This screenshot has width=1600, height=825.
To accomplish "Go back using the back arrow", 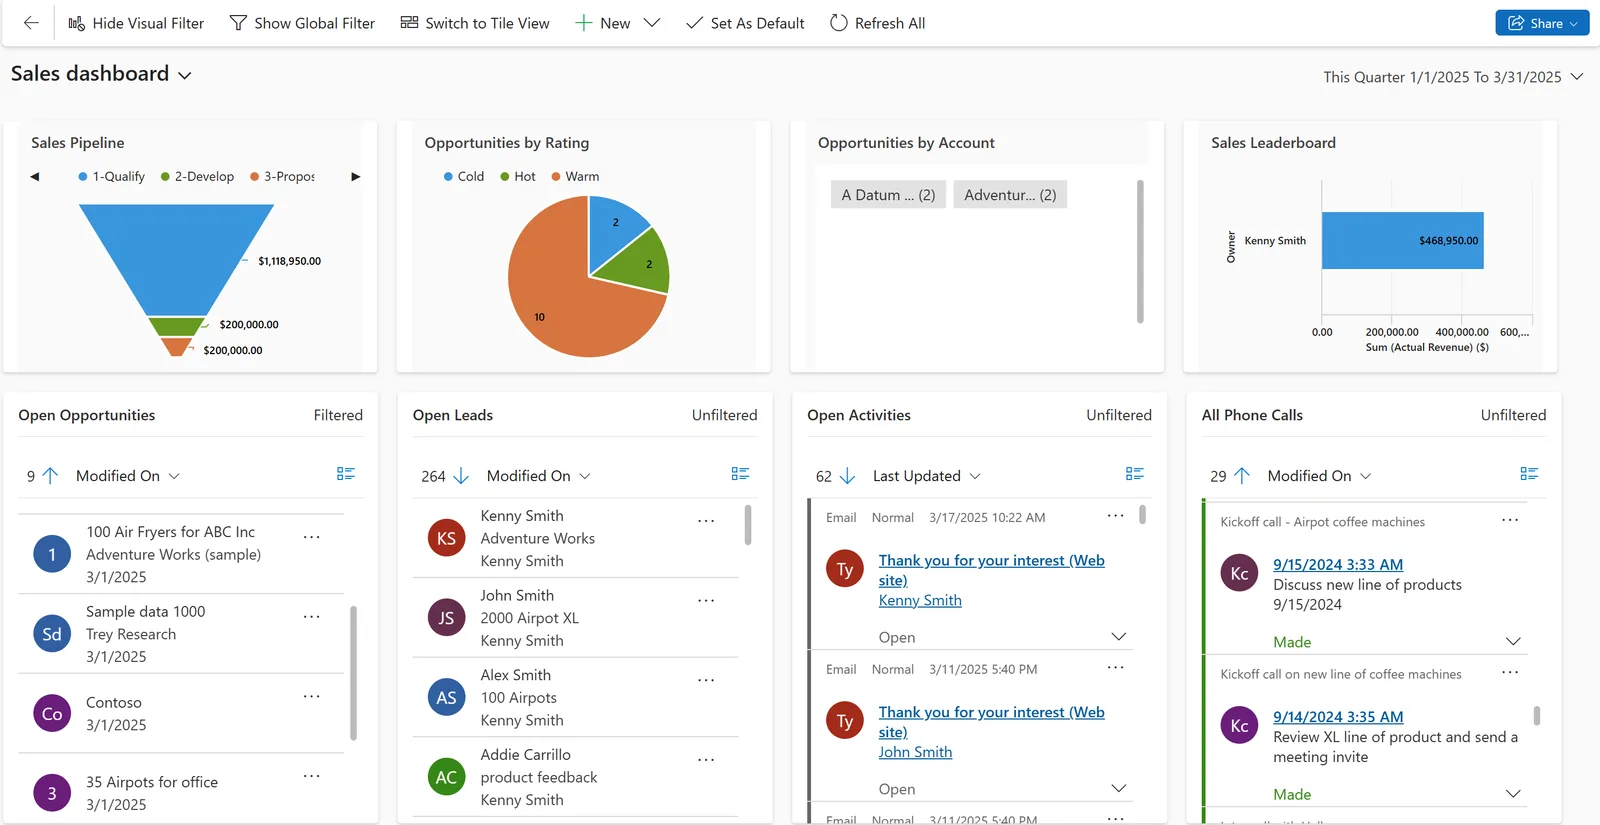I will click(31, 23).
